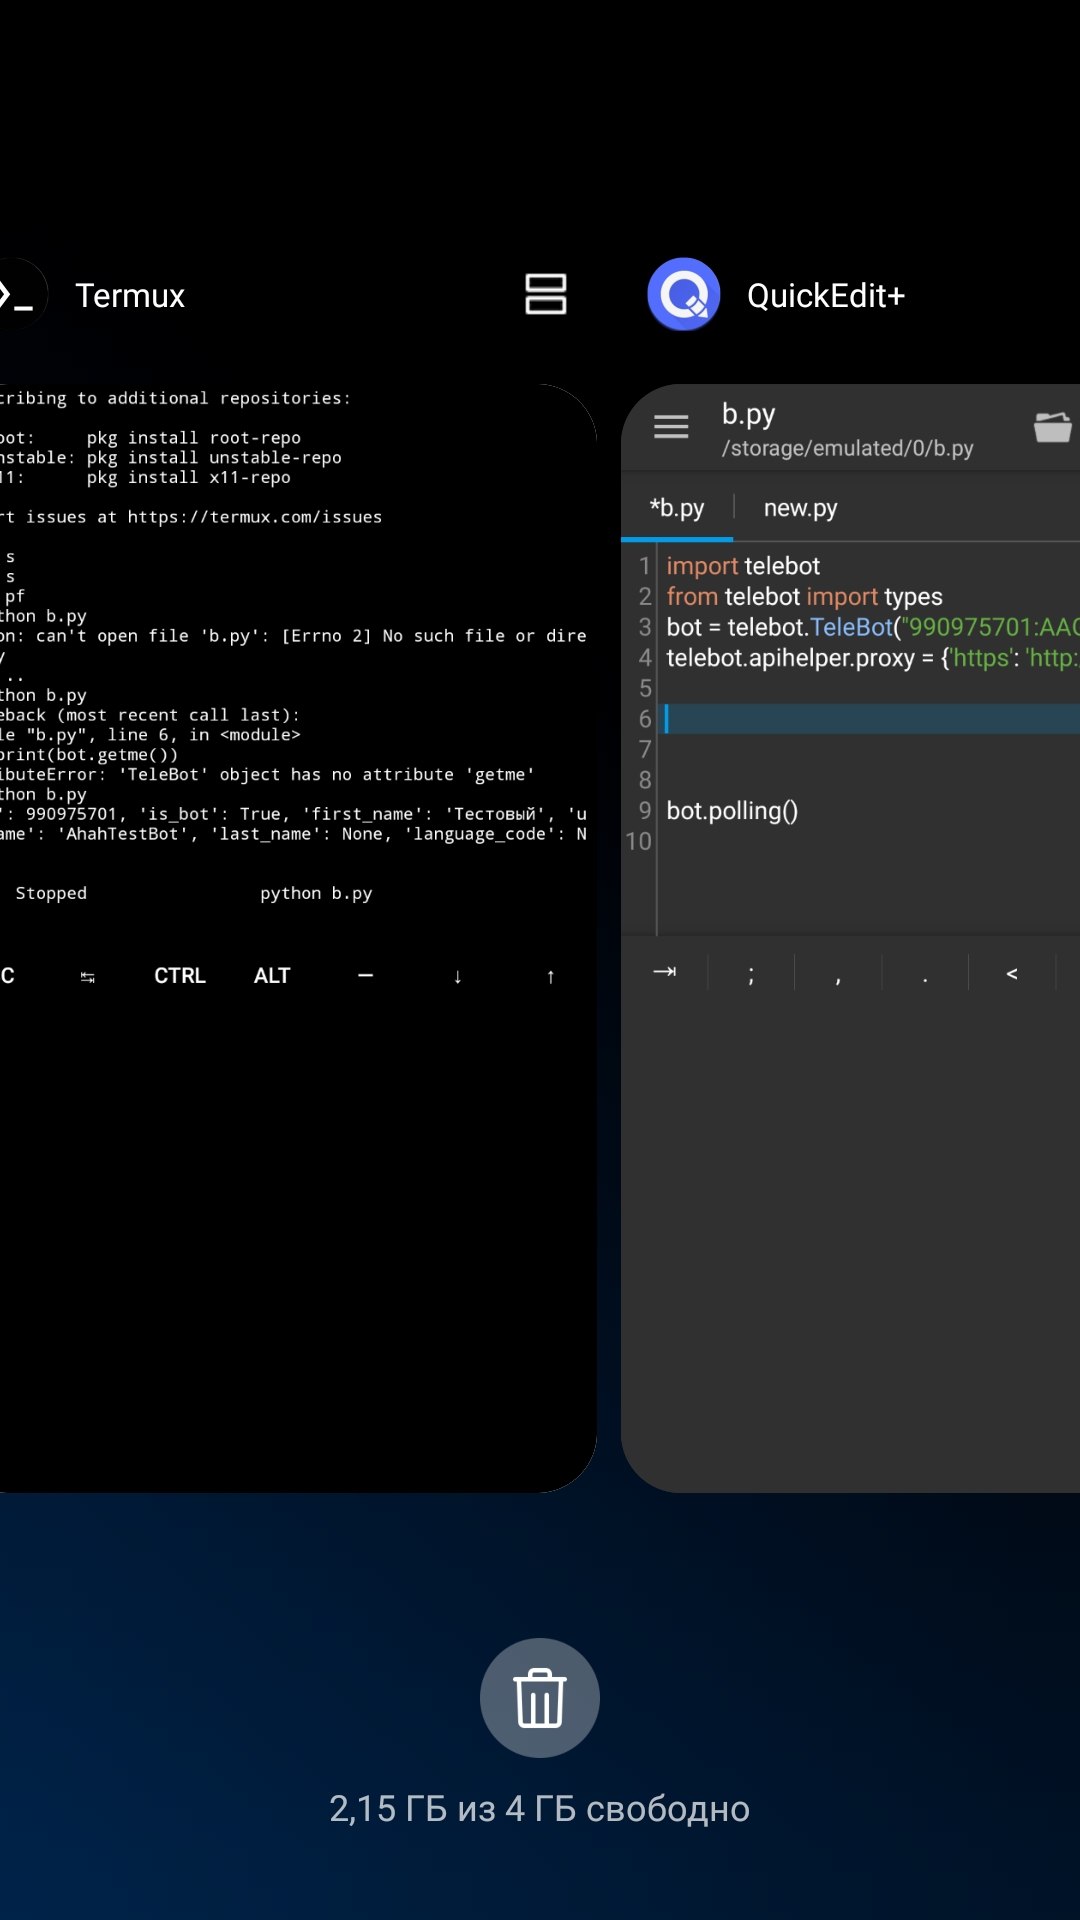Tap Termux tab key icon
Viewport: 1080px width, 1920px height.
(88, 977)
